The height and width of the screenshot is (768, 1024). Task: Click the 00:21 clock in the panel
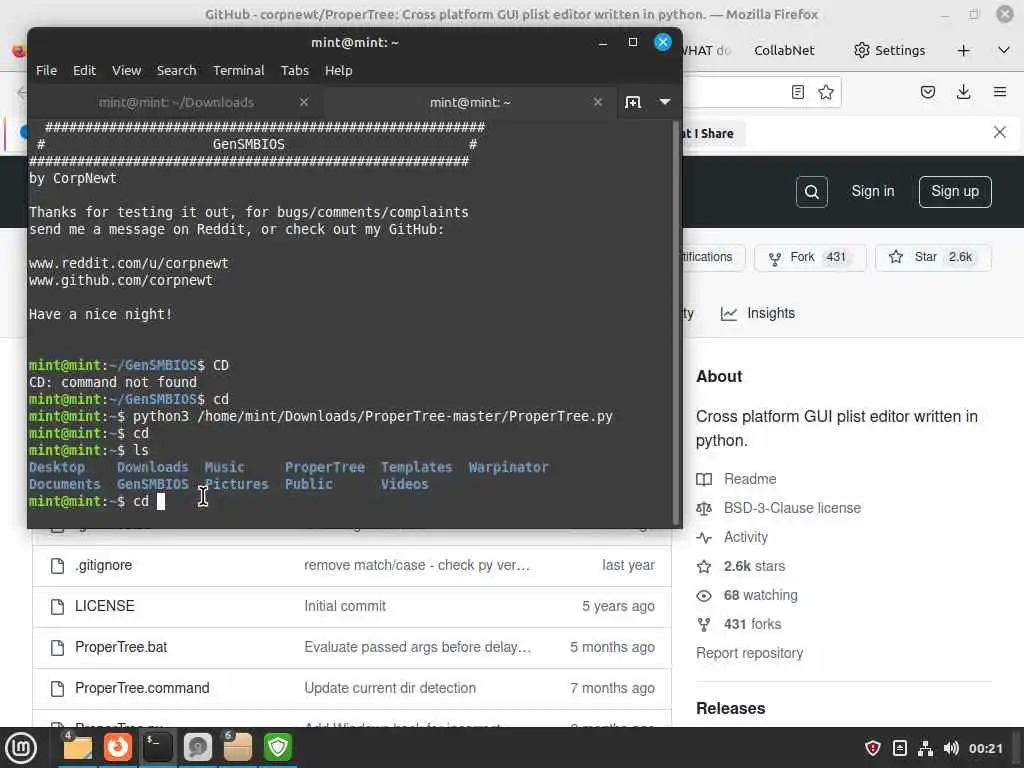[985, 748]
